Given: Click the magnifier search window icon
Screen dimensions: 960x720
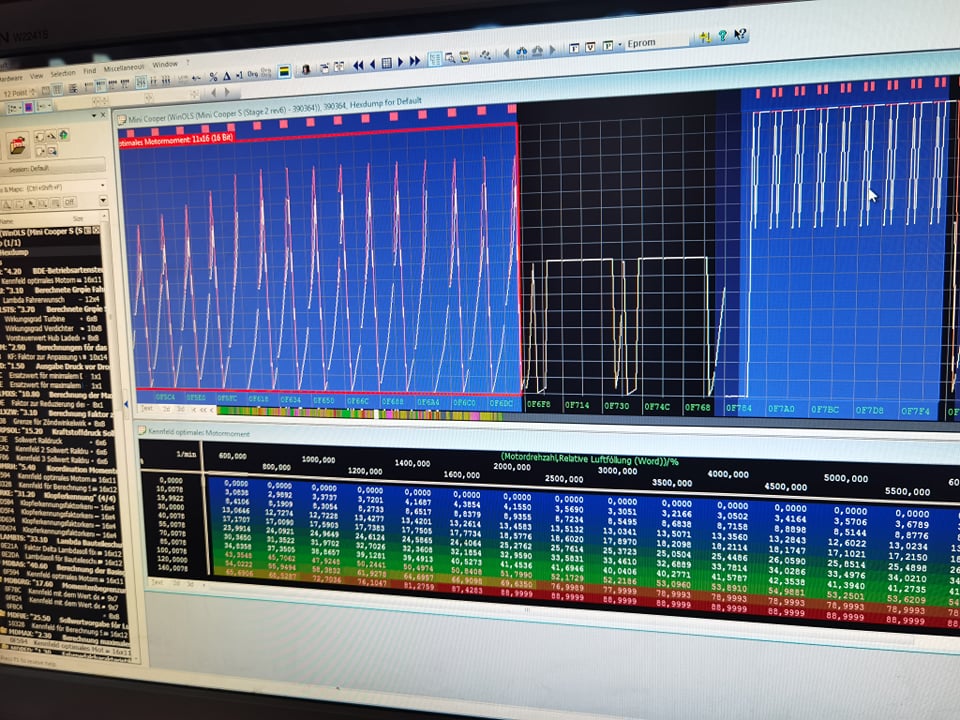Looking at the screenshot, I should [x=450, y=58].
